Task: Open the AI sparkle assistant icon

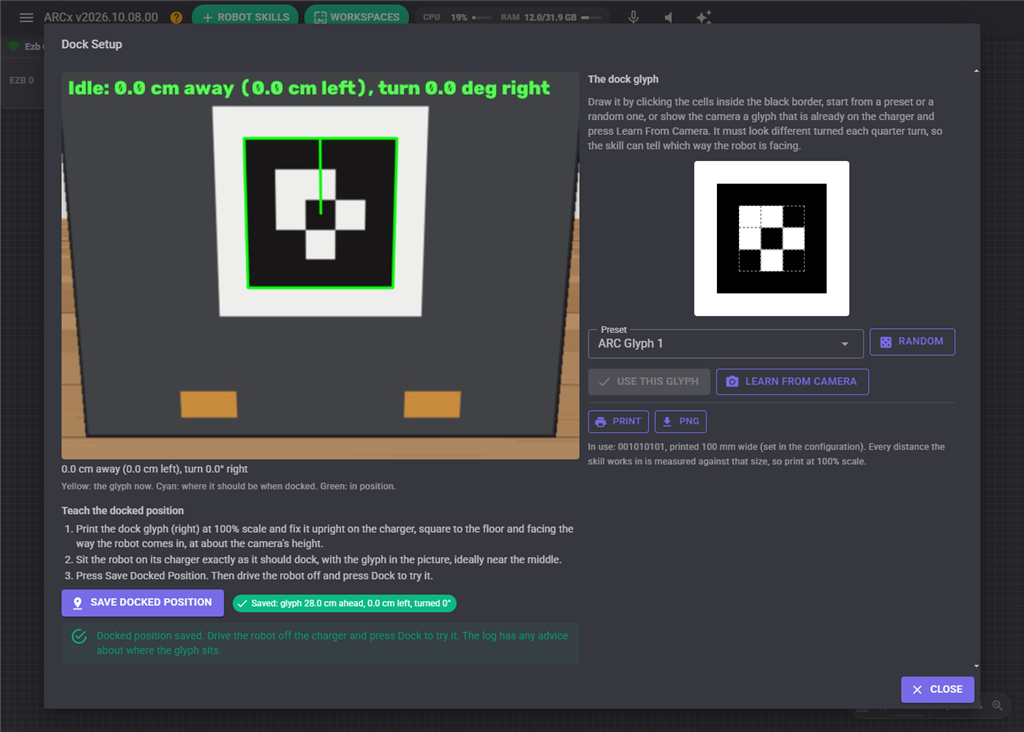Action: pyautogui.click(x=703, y=17)
